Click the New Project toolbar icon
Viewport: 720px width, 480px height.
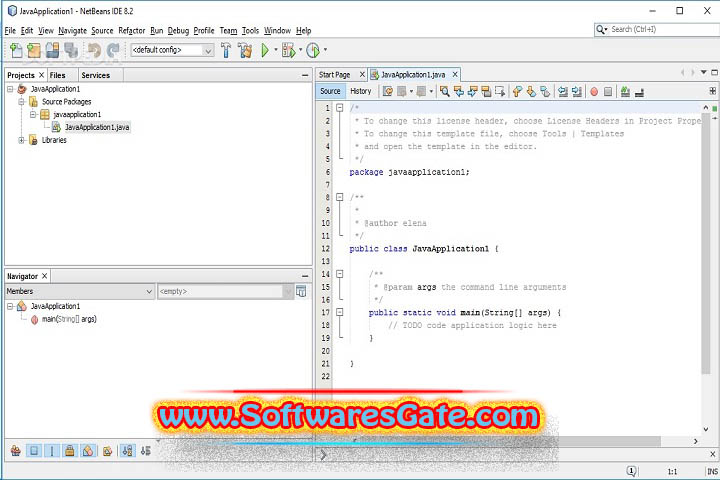point(34,50)
